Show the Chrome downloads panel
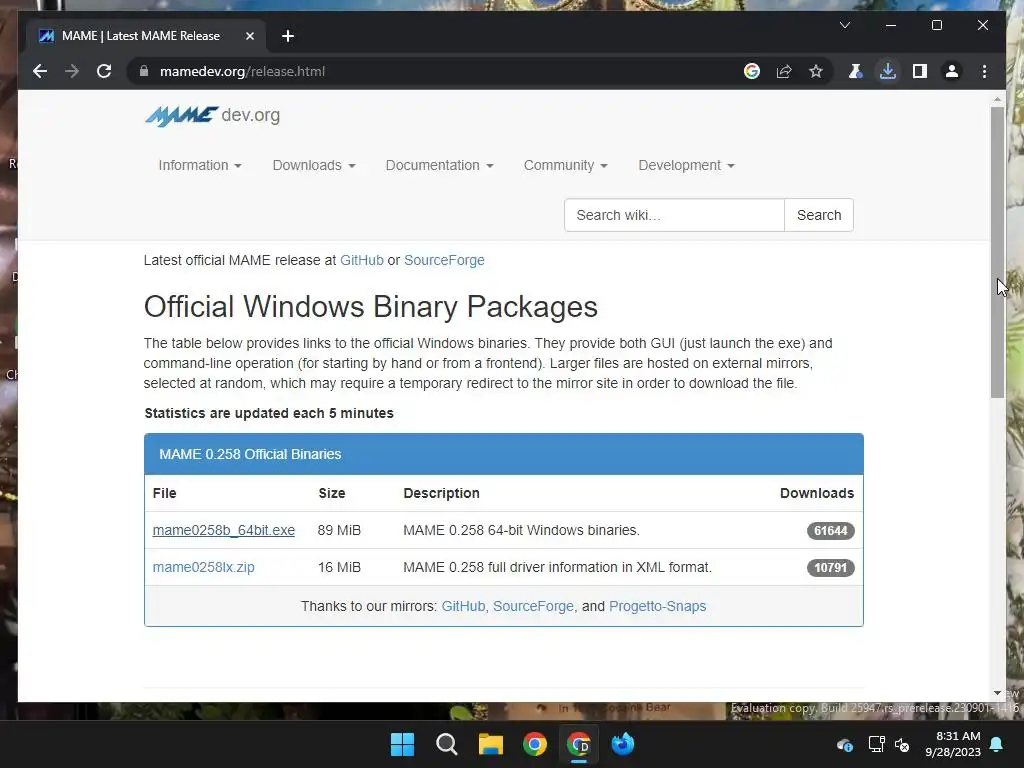Screen dimensions: 1024x768 click(x=888, y=71)
